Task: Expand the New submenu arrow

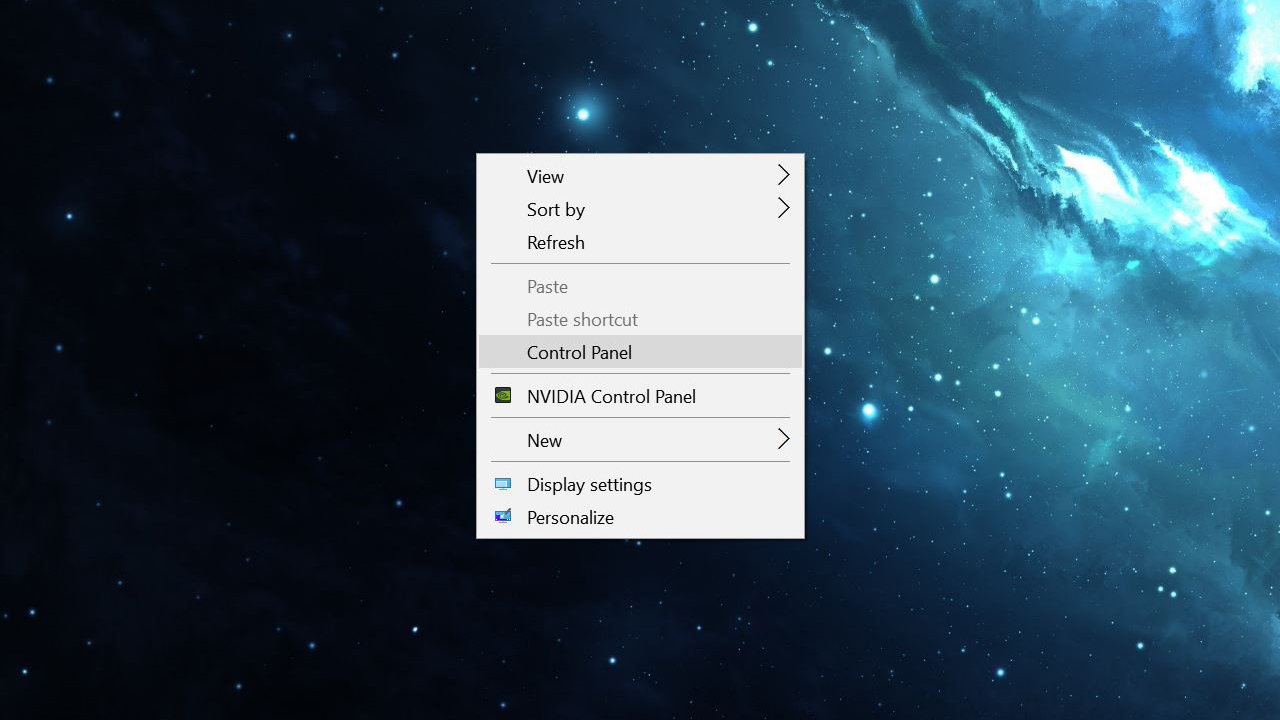Action: tap(783, 440)
